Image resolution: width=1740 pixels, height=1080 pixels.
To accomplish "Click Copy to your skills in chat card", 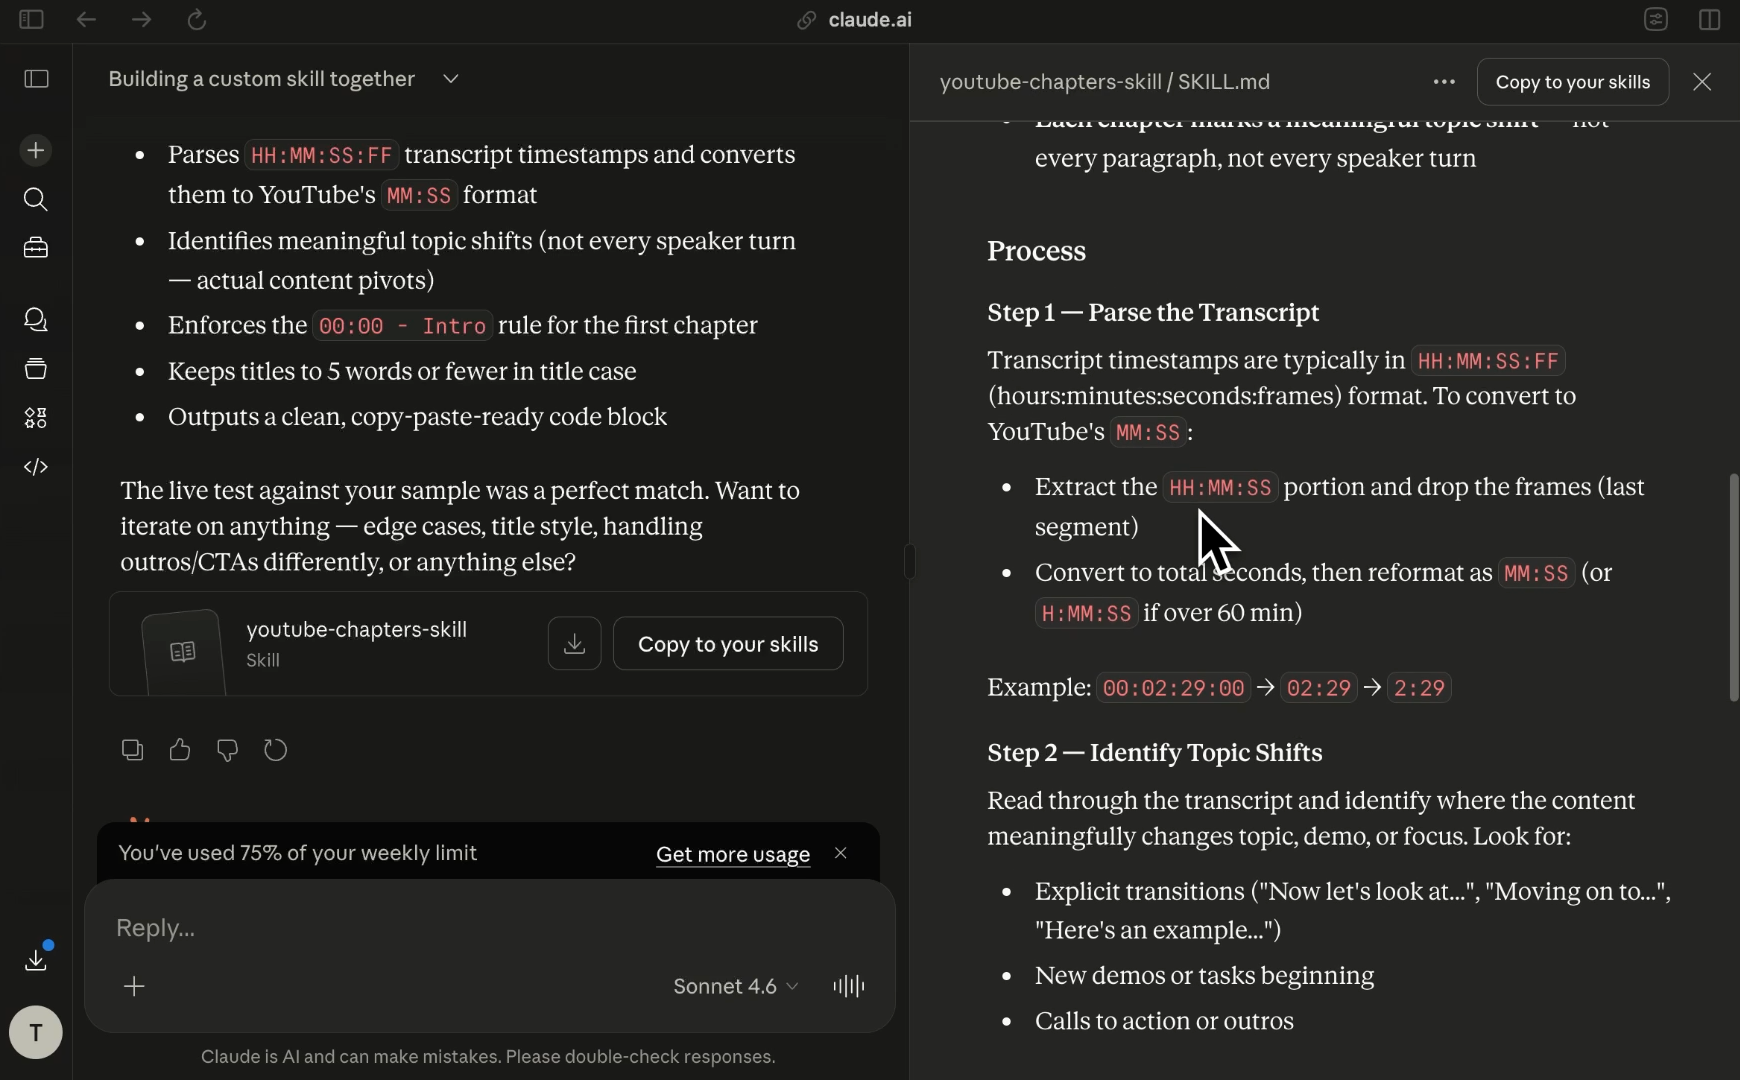I will pos(728,644).
